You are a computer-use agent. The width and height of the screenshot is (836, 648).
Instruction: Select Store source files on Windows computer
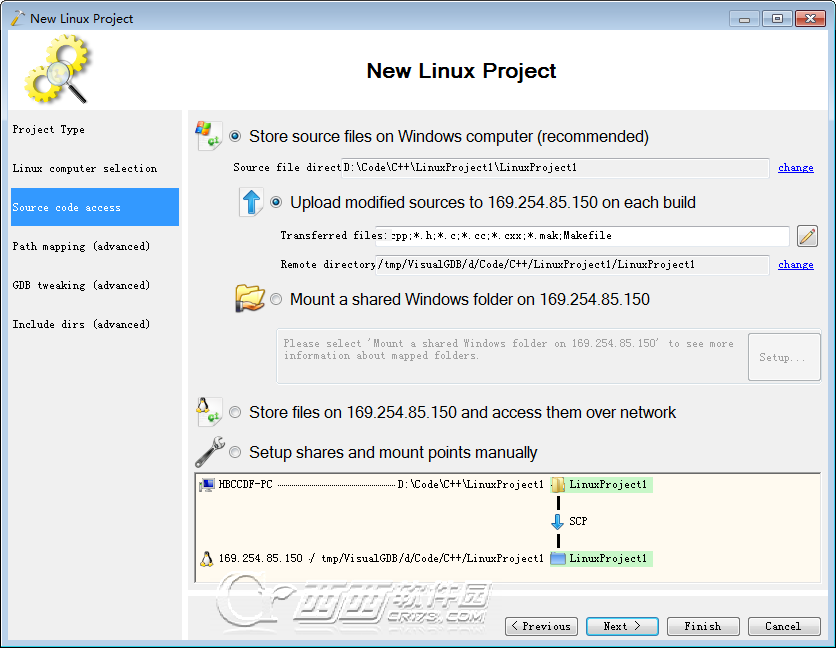(235, 136)
